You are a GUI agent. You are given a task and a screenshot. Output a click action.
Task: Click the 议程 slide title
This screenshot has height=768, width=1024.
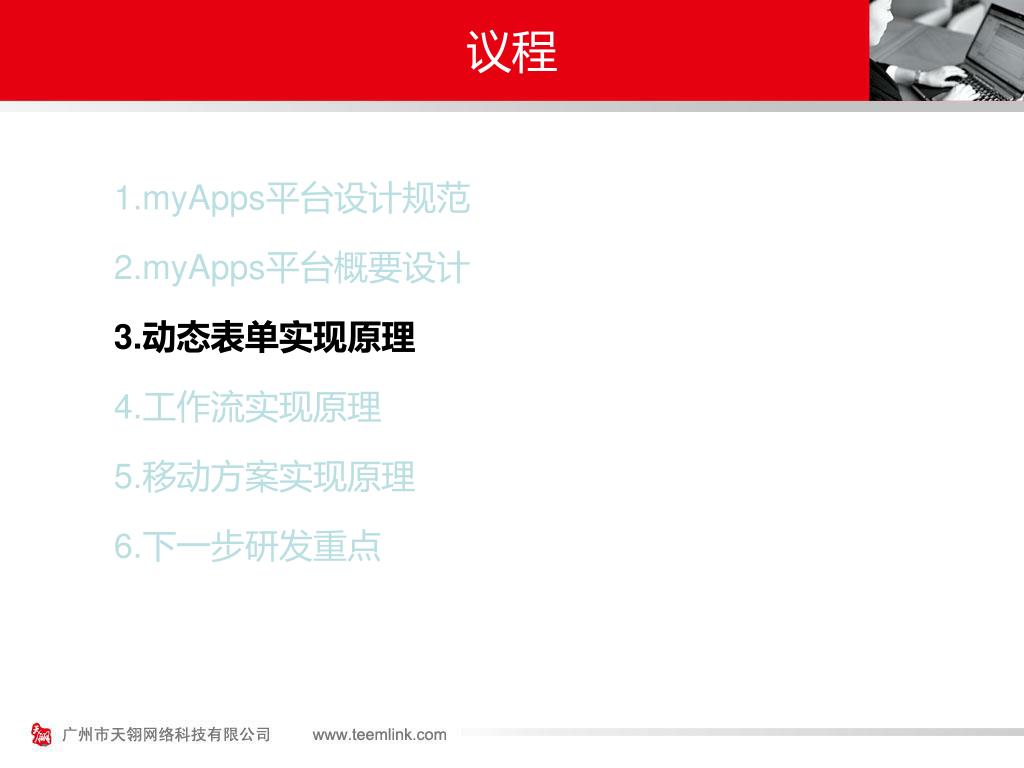[x=511, y=52]
